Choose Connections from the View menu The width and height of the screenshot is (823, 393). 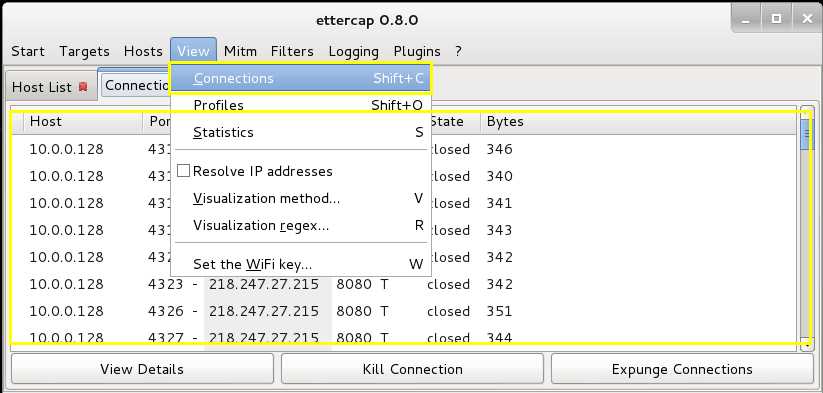tap(300, 78)
